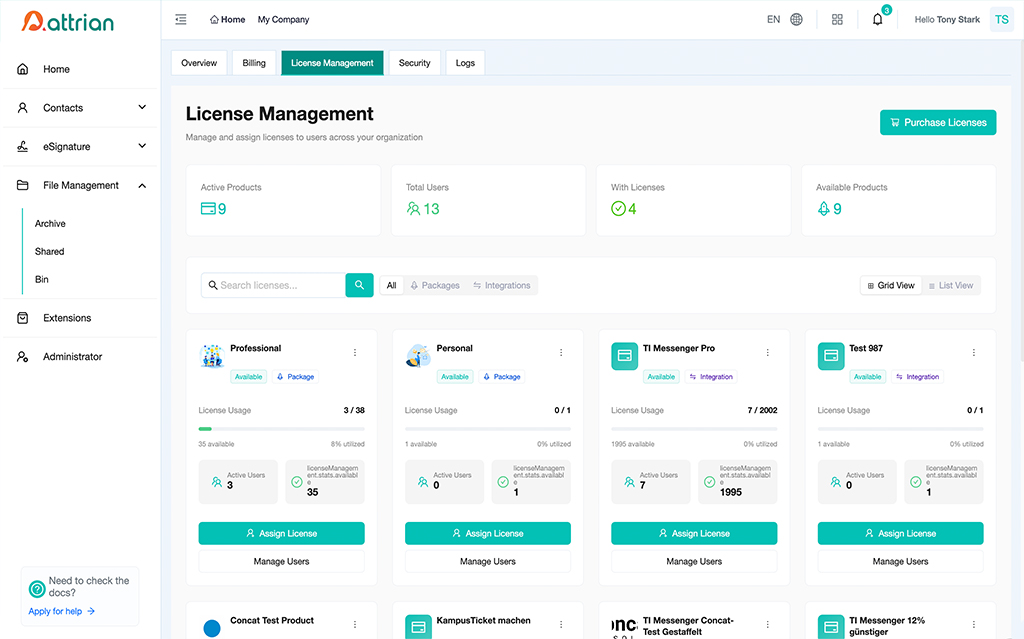This screenshot has height=639, width=1024.
Task: Click the TS user avatar
Action: click(1001, 19)
